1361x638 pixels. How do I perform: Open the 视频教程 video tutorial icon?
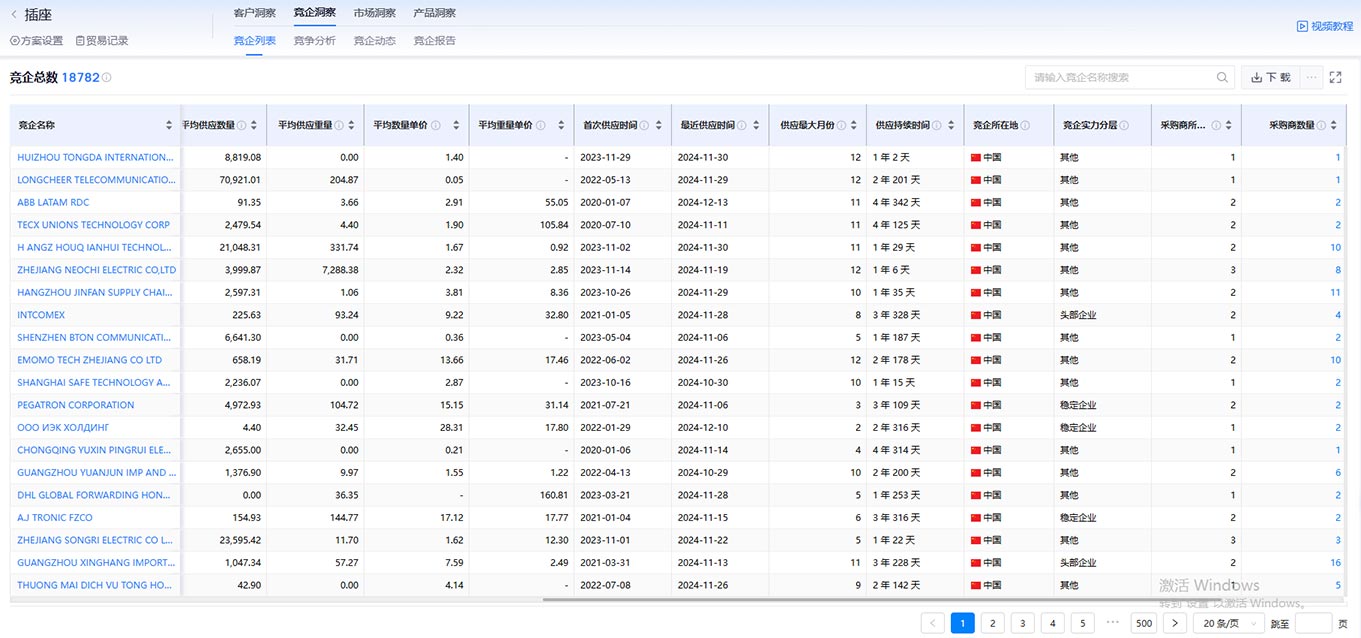pos(1302,26)
